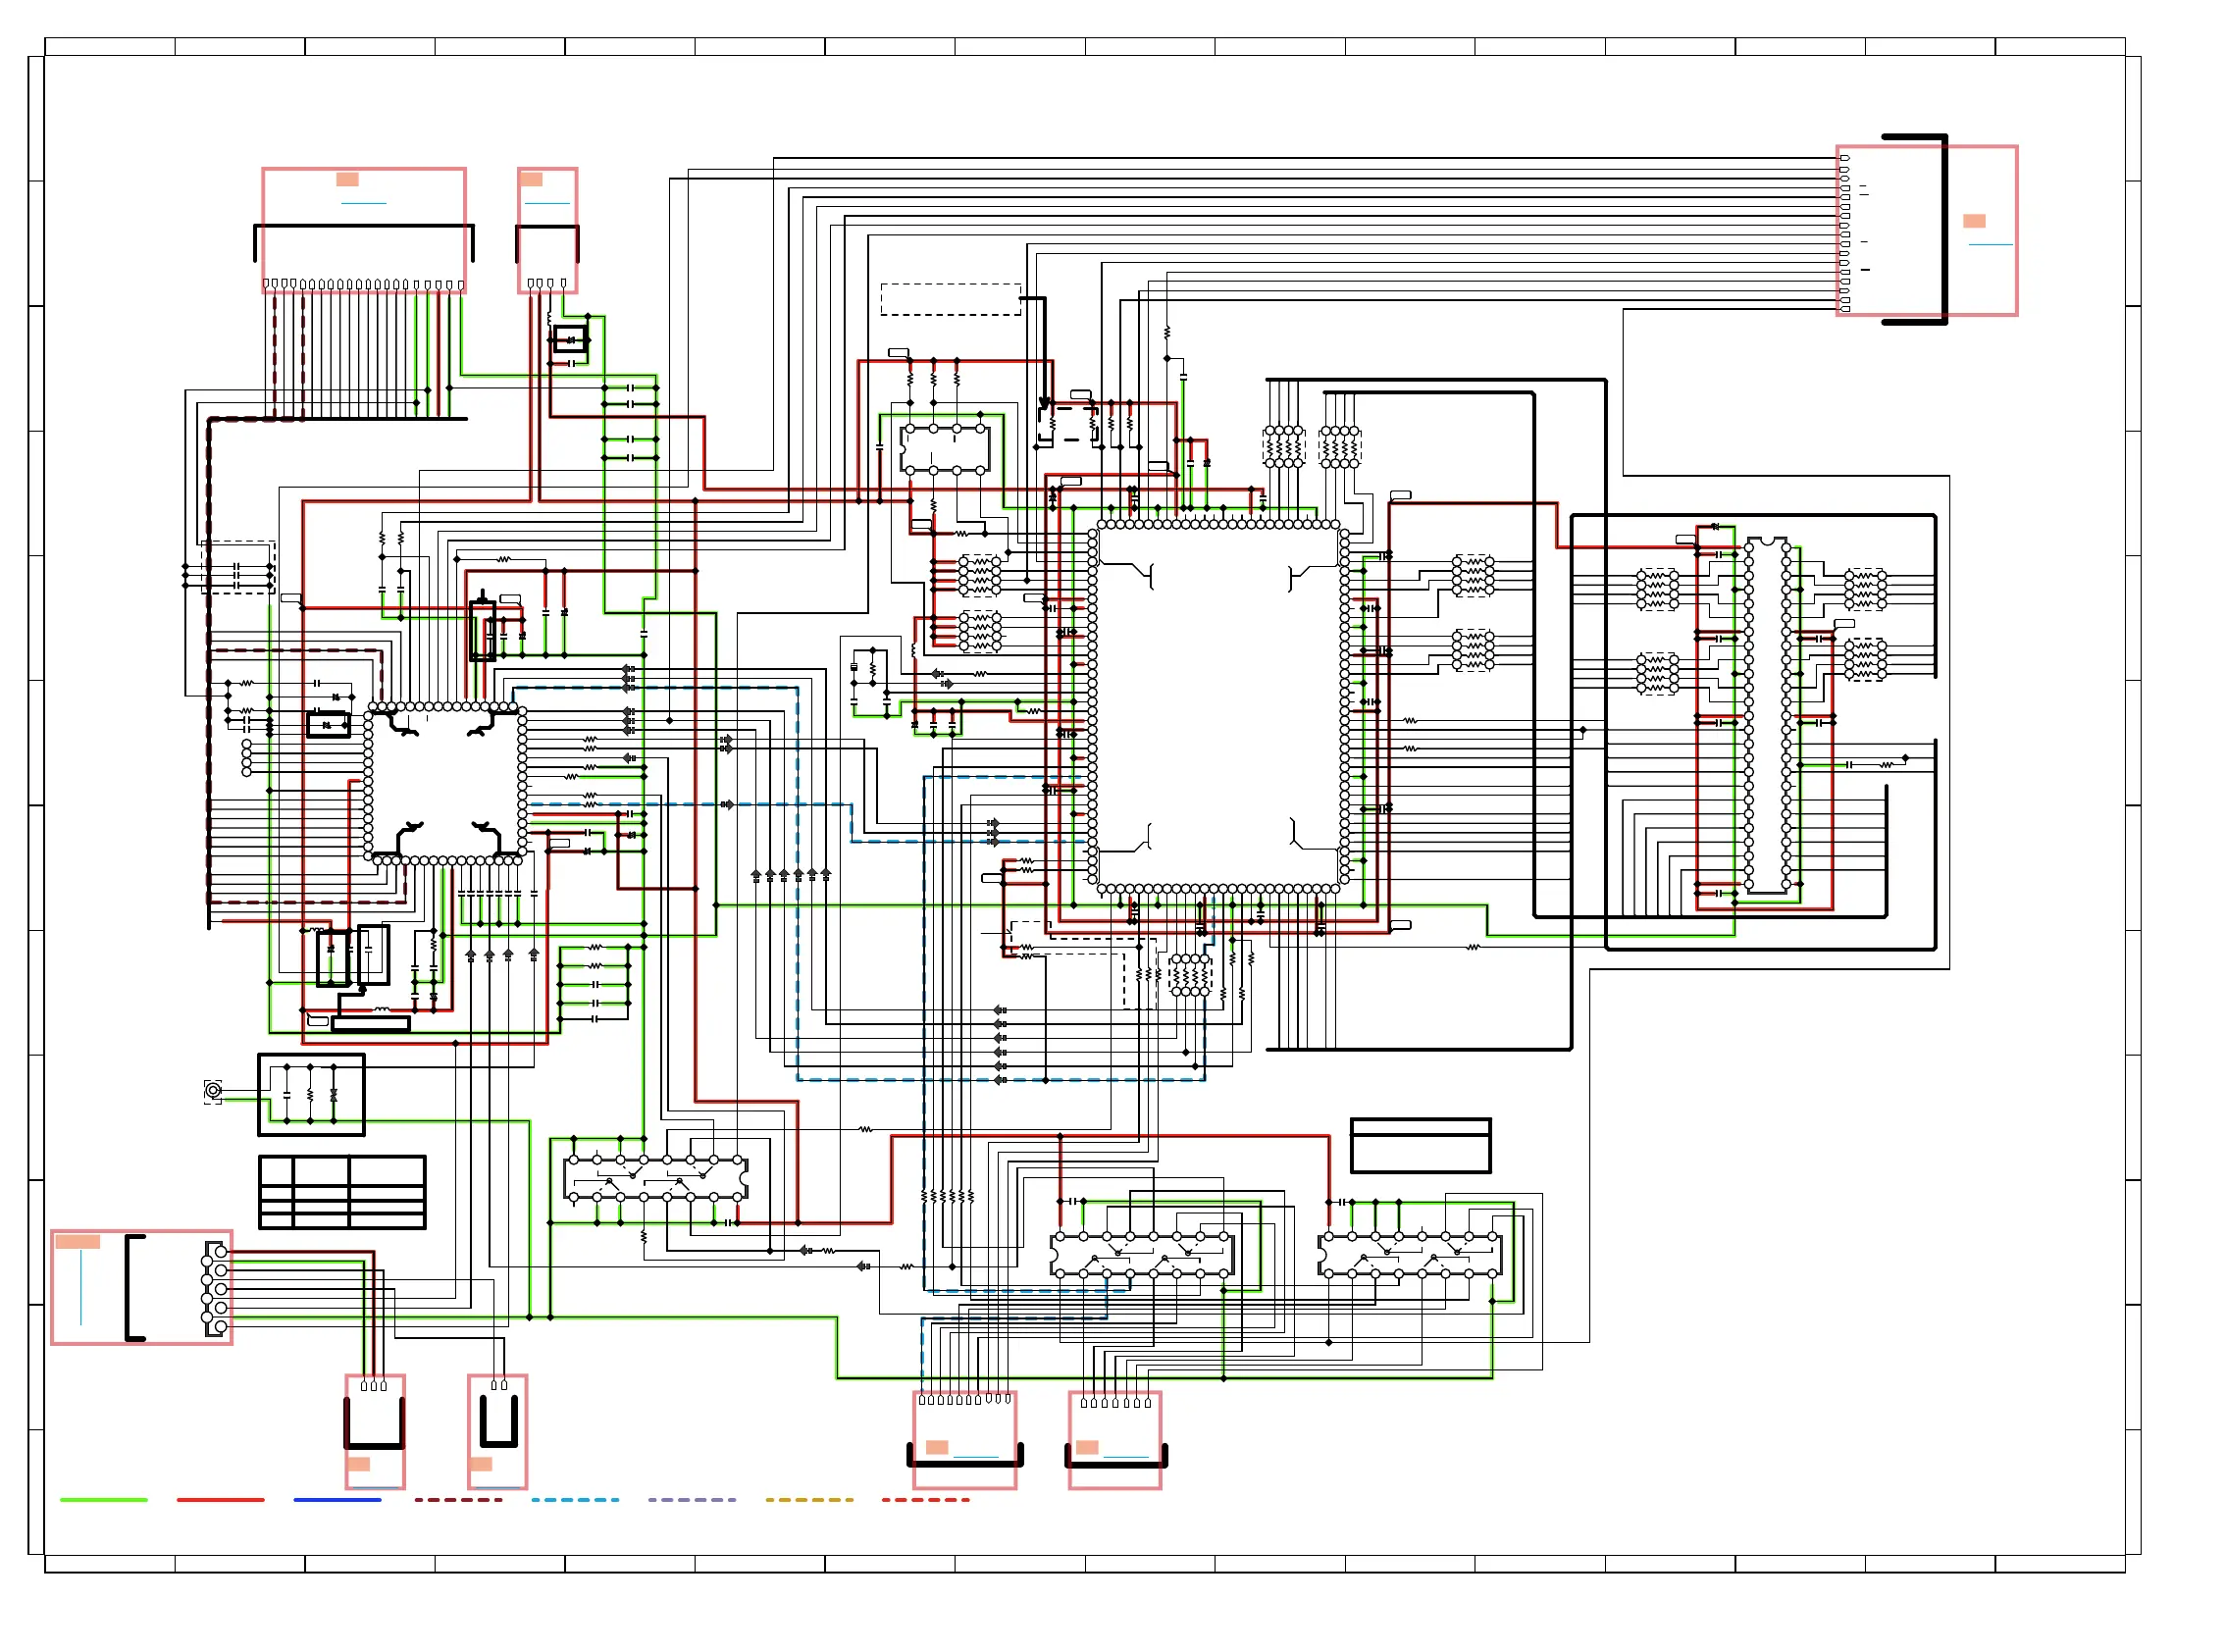Screen dimensions: 2225x1652
Task: Click the solid green line legend swatch
Action: (103, 1500)
